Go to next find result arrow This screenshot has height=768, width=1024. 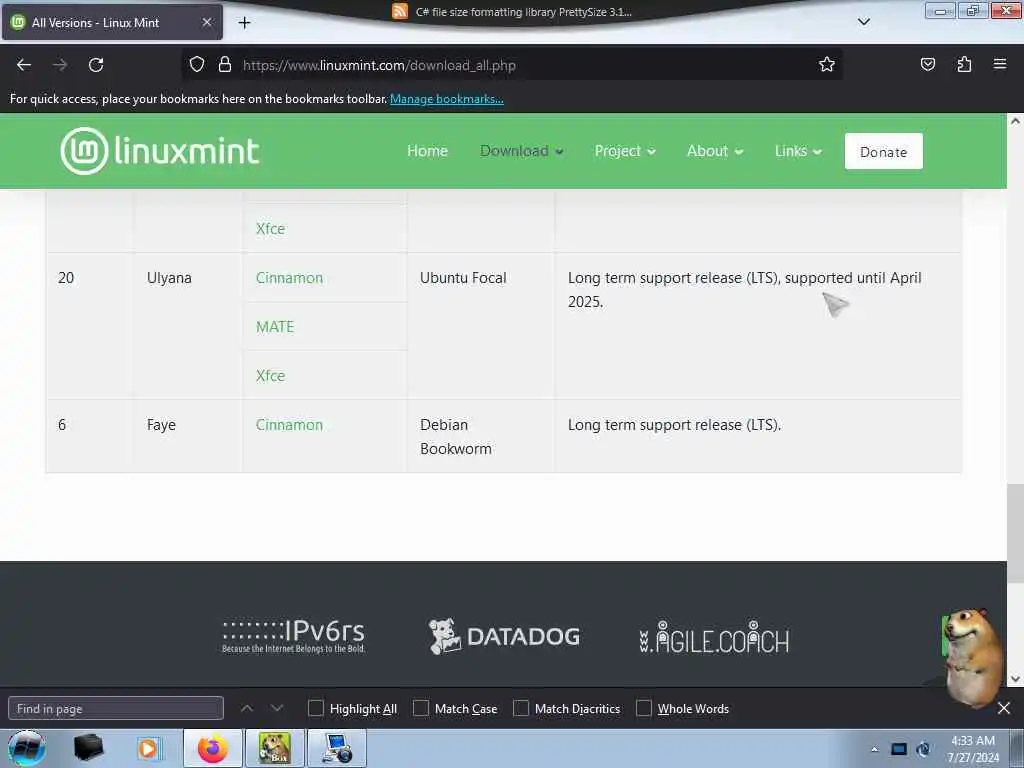[x=277, y=708]
